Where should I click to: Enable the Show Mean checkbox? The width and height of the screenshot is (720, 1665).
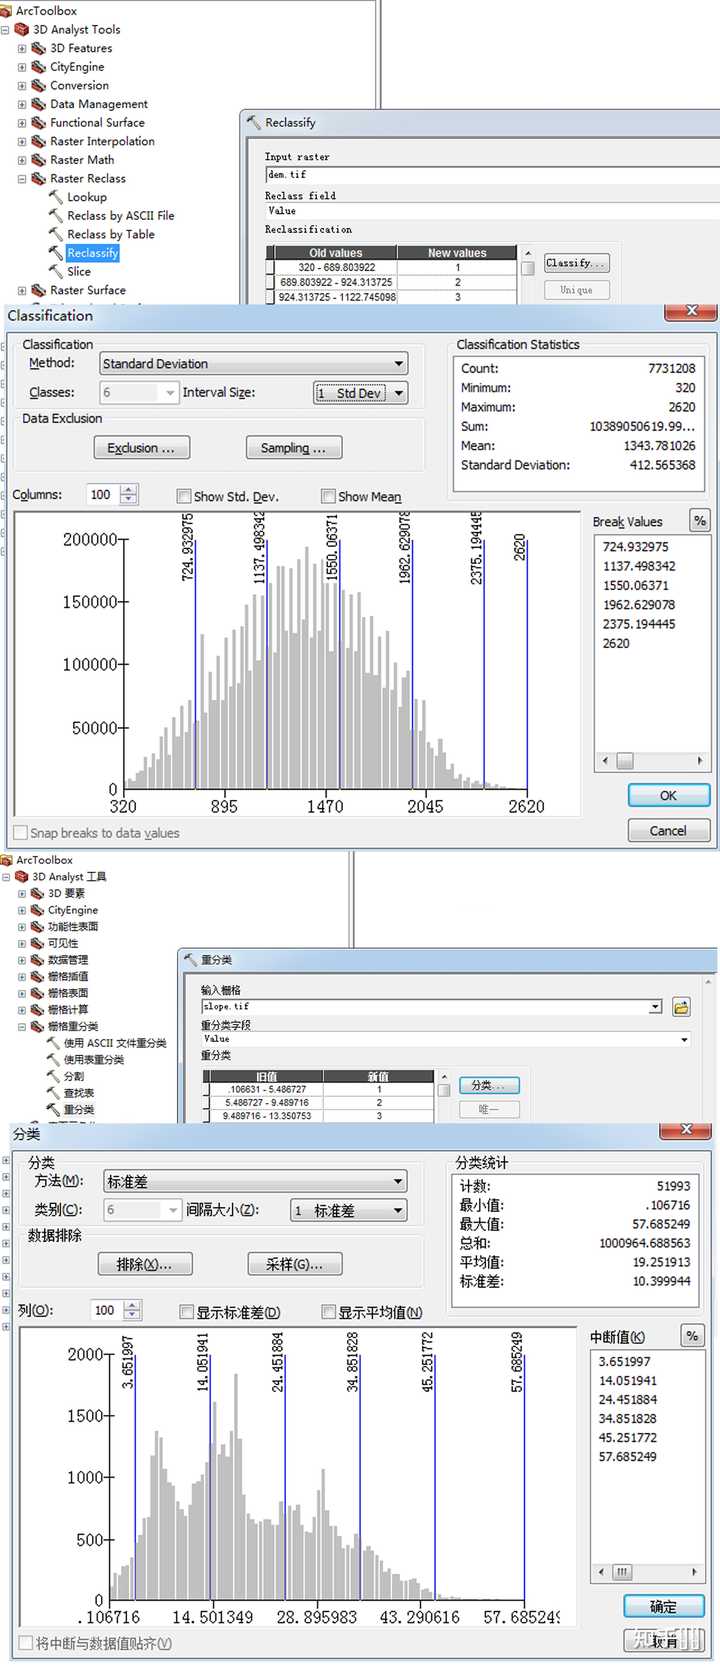pos(328,496)
